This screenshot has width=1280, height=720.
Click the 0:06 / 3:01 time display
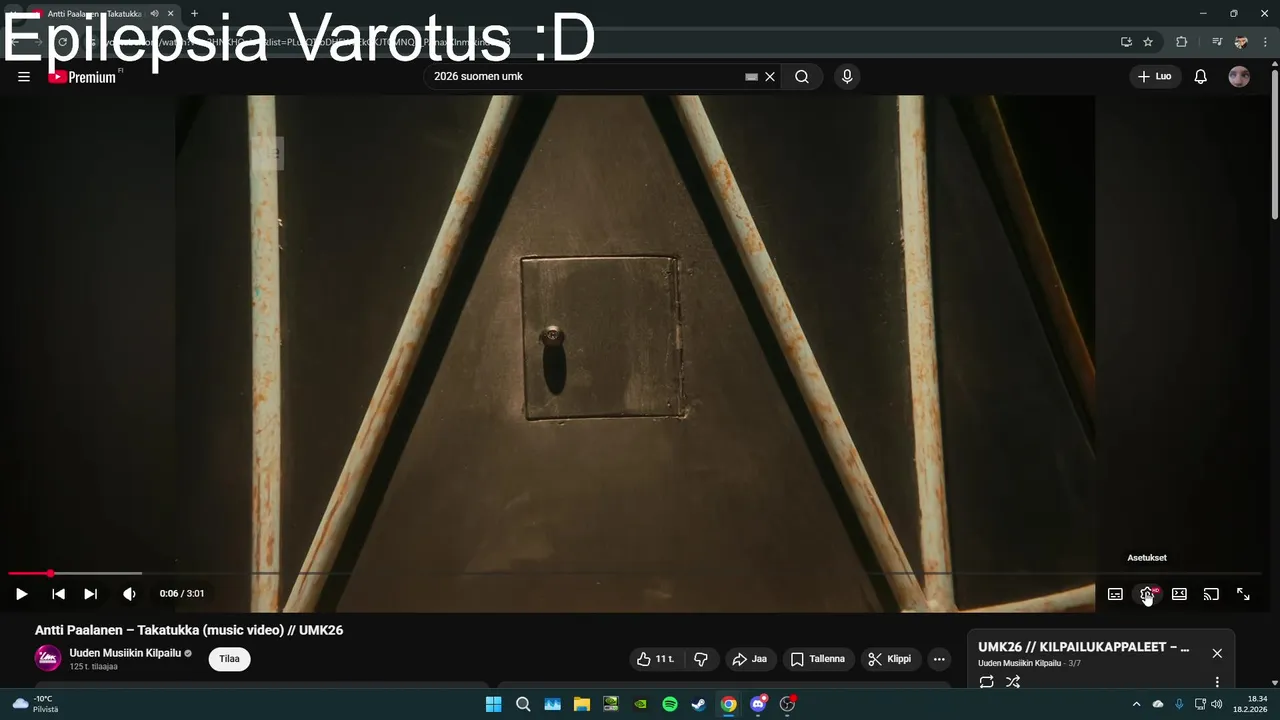(182, 594)
